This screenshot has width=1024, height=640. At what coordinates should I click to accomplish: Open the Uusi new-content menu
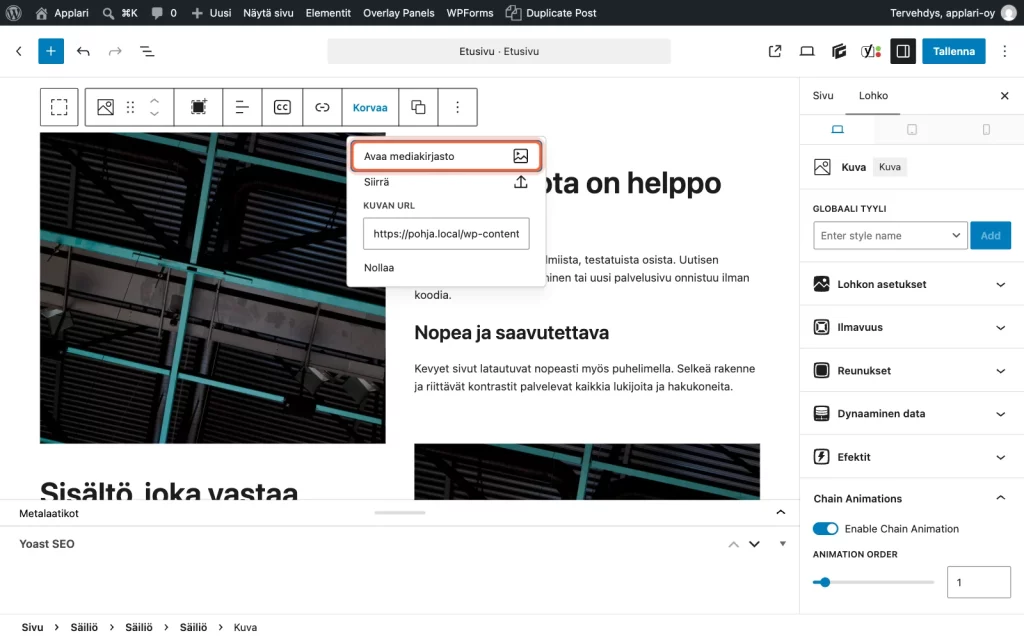pyautogui.click(x=211, y=12)
